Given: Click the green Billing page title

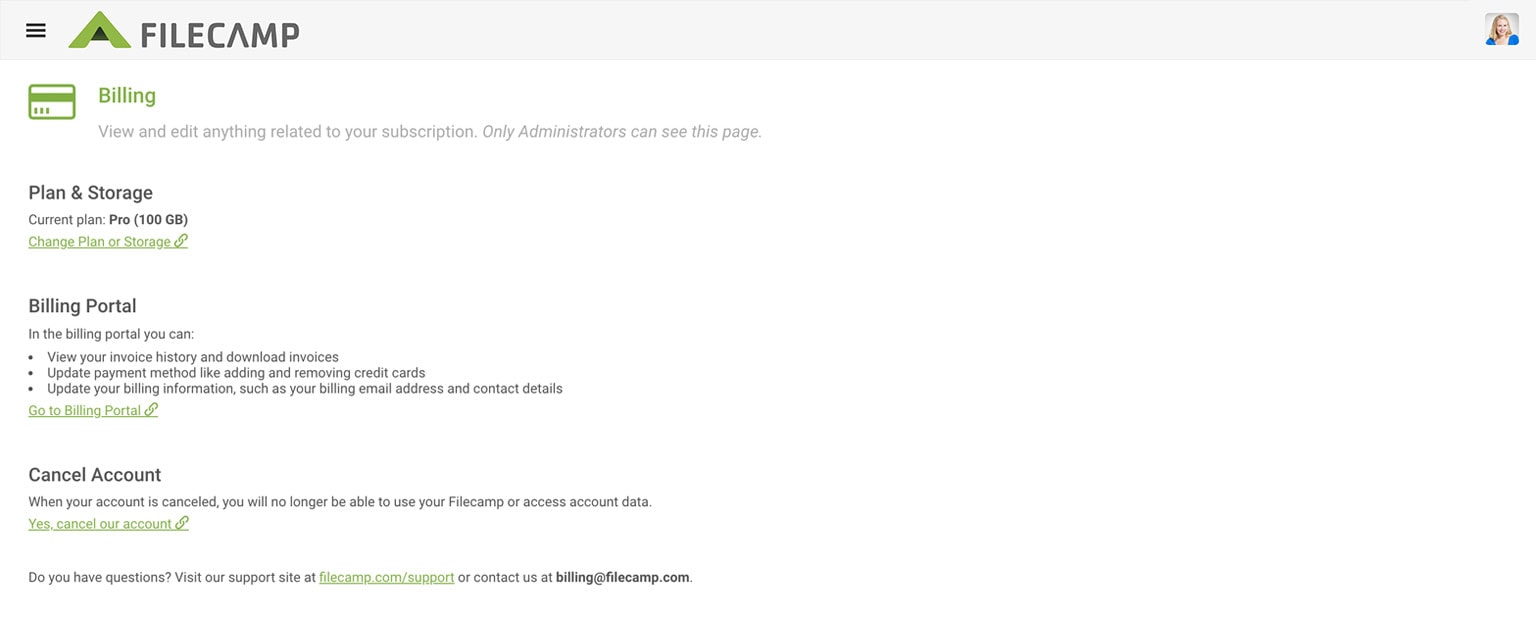Looking at the screenshot, I should [127, 96].
